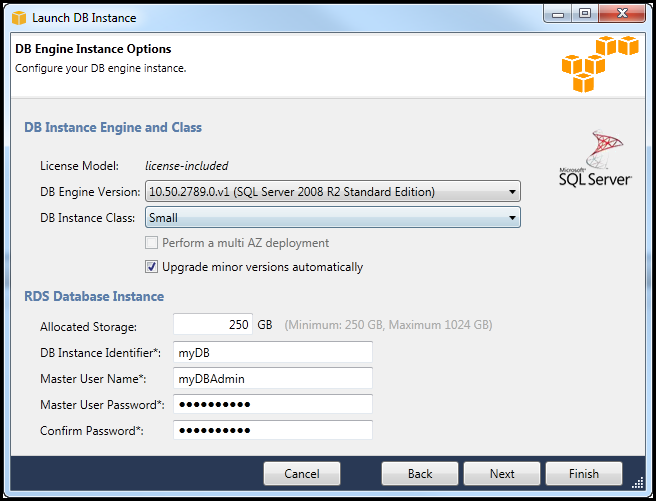This screenshot has width=656, height=501.
Task: Click the Cancel button
Action: (301, 474)
